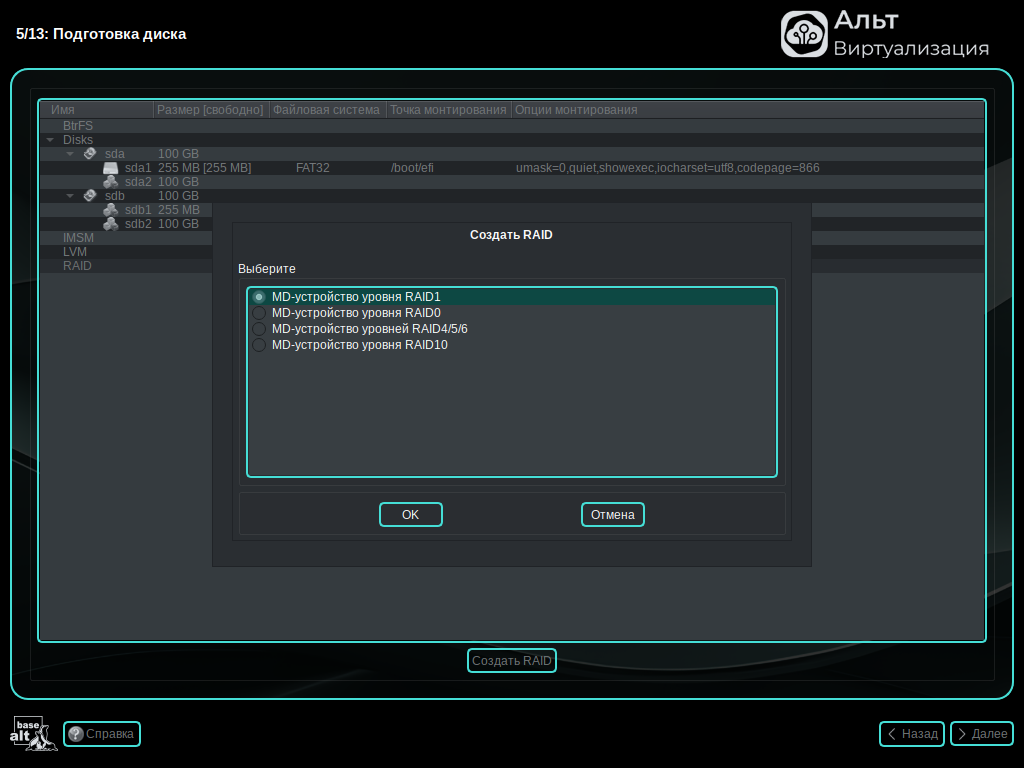Click the BaseALT logo icon
The width and height of the screenshot is (1024, 768).
tap(33, 733)
